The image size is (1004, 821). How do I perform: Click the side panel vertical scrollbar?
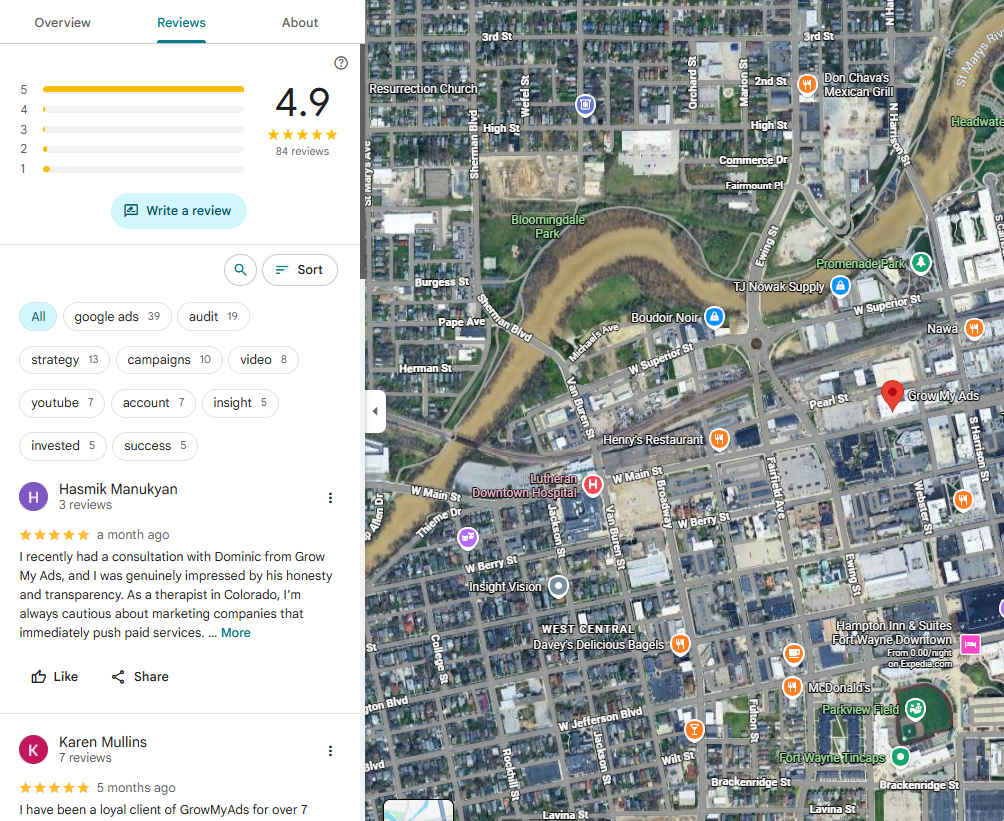pos(362,160)
